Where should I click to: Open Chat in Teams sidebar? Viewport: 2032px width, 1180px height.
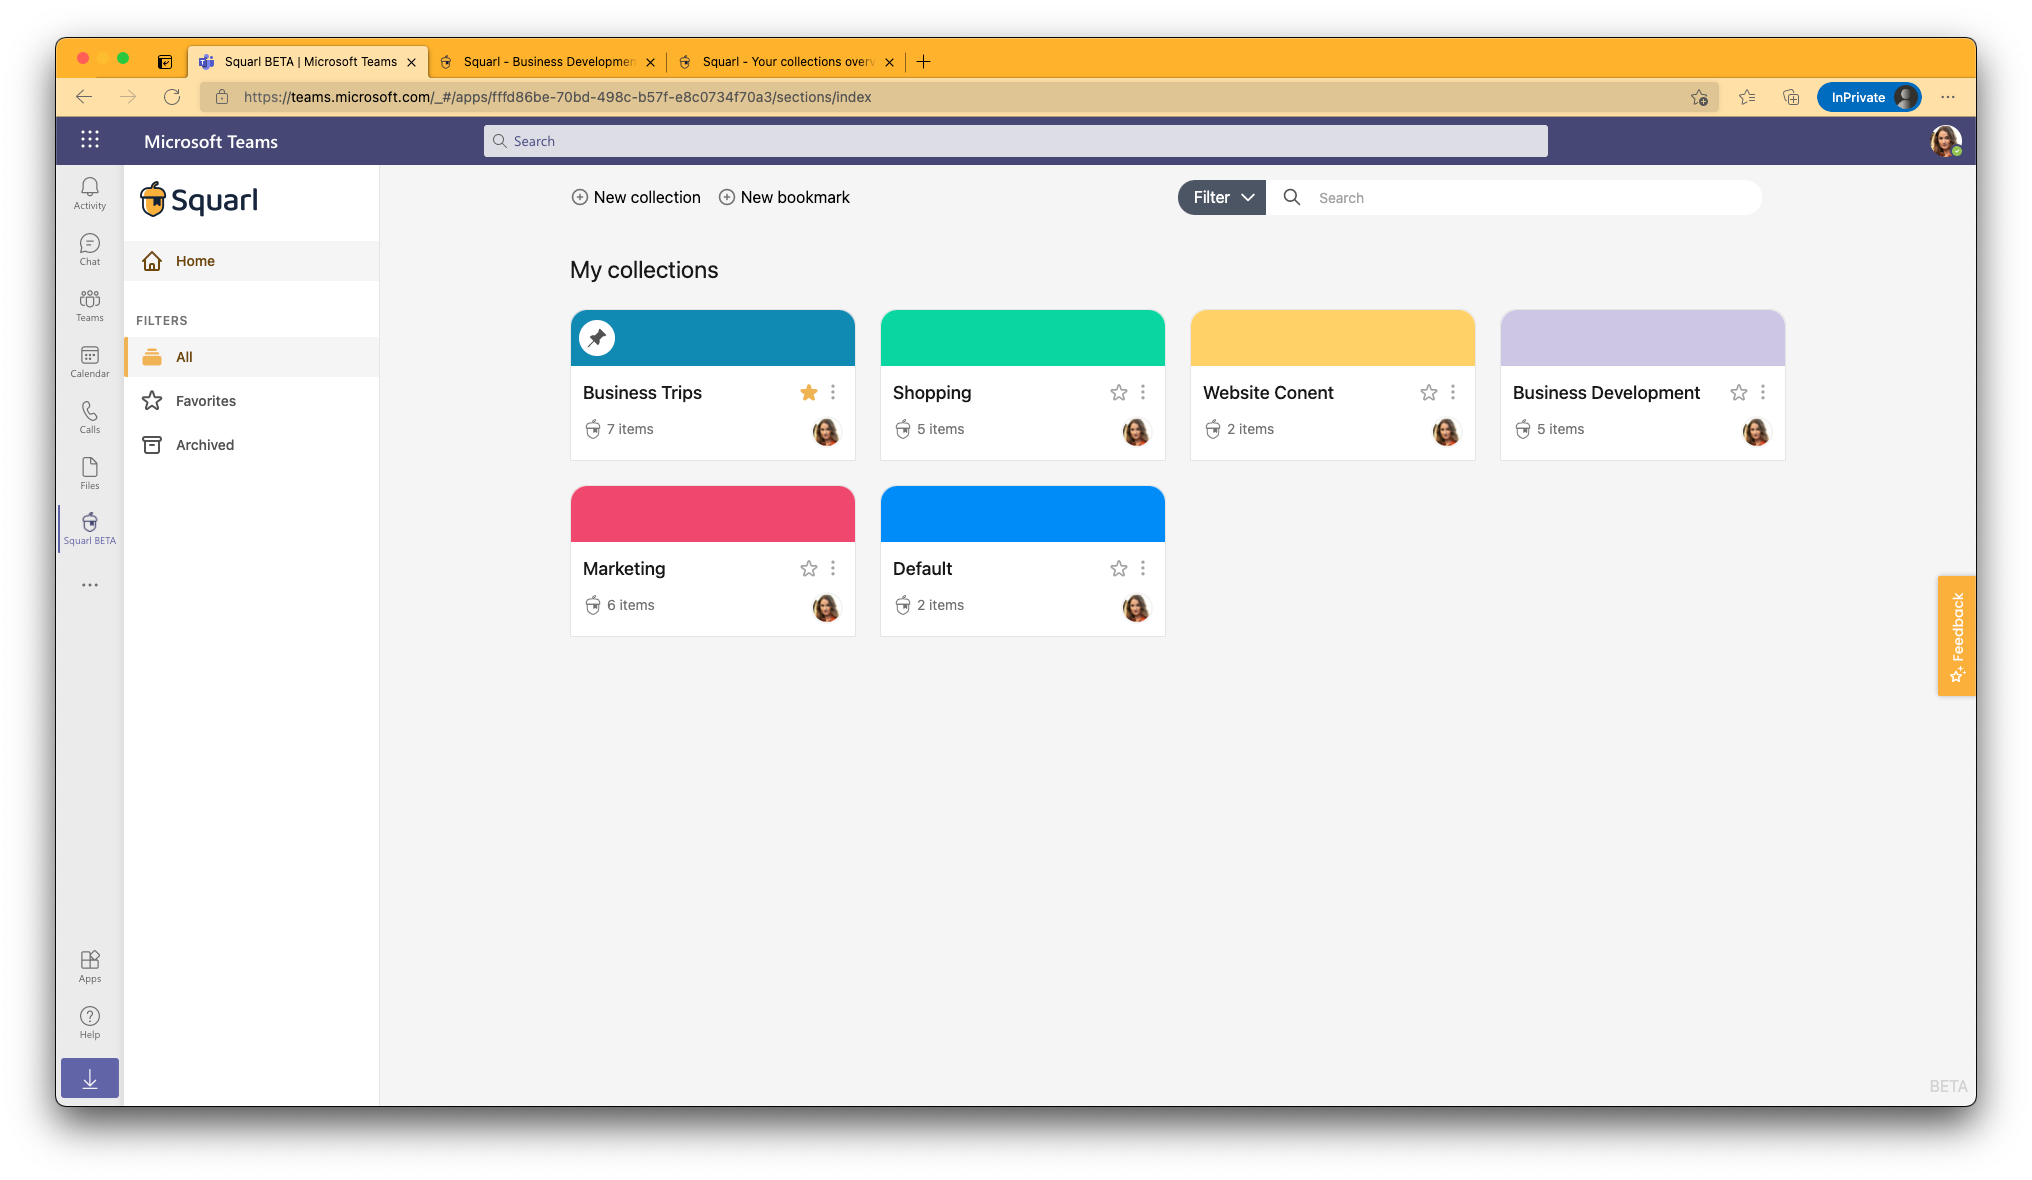90,249
